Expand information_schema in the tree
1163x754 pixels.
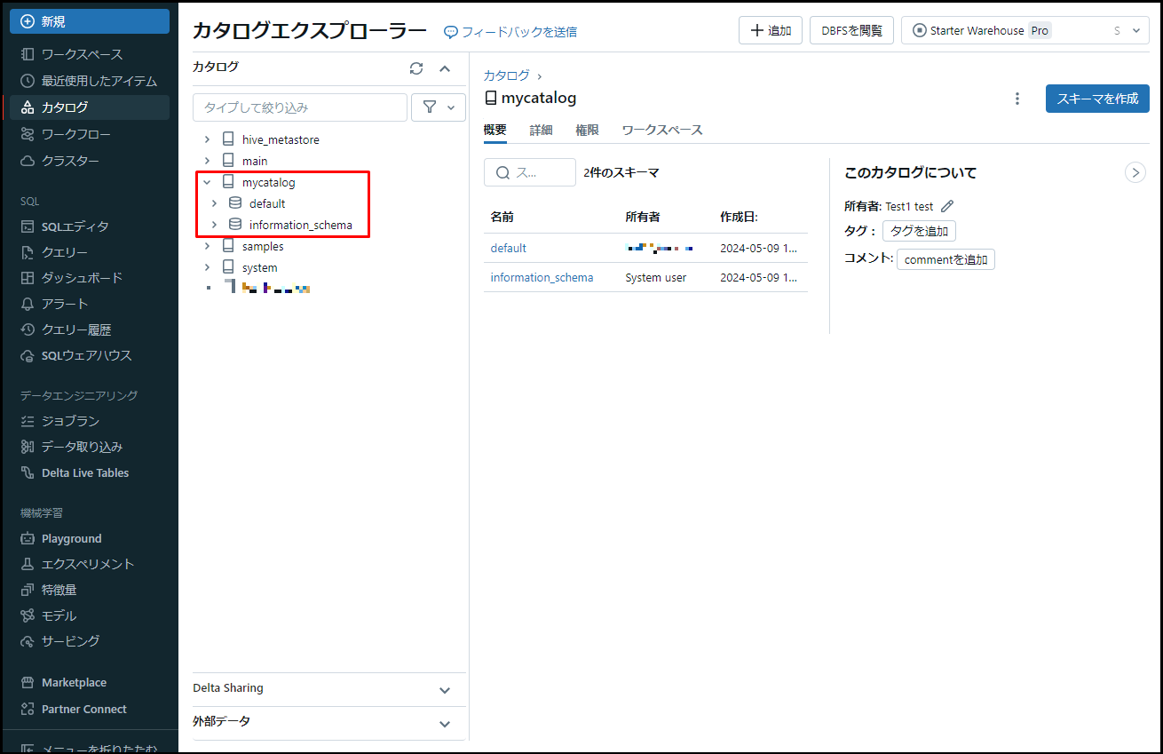[x=214, y=225]
